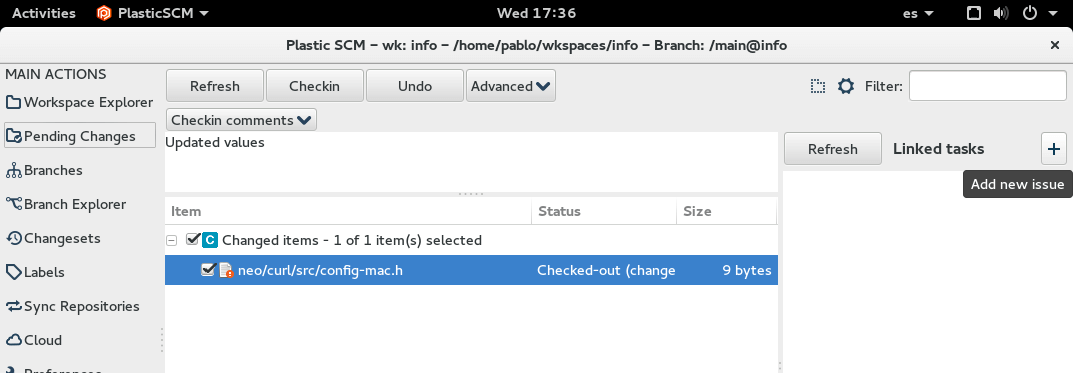Click the dotted selection rectangle icon
The width and height of the screenshot is (1073, 373).
click(x=818, y=86)
